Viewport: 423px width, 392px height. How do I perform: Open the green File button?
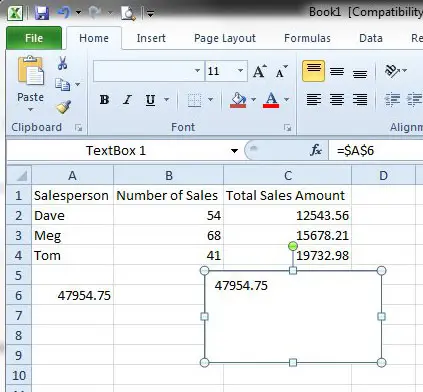(34, 38)
